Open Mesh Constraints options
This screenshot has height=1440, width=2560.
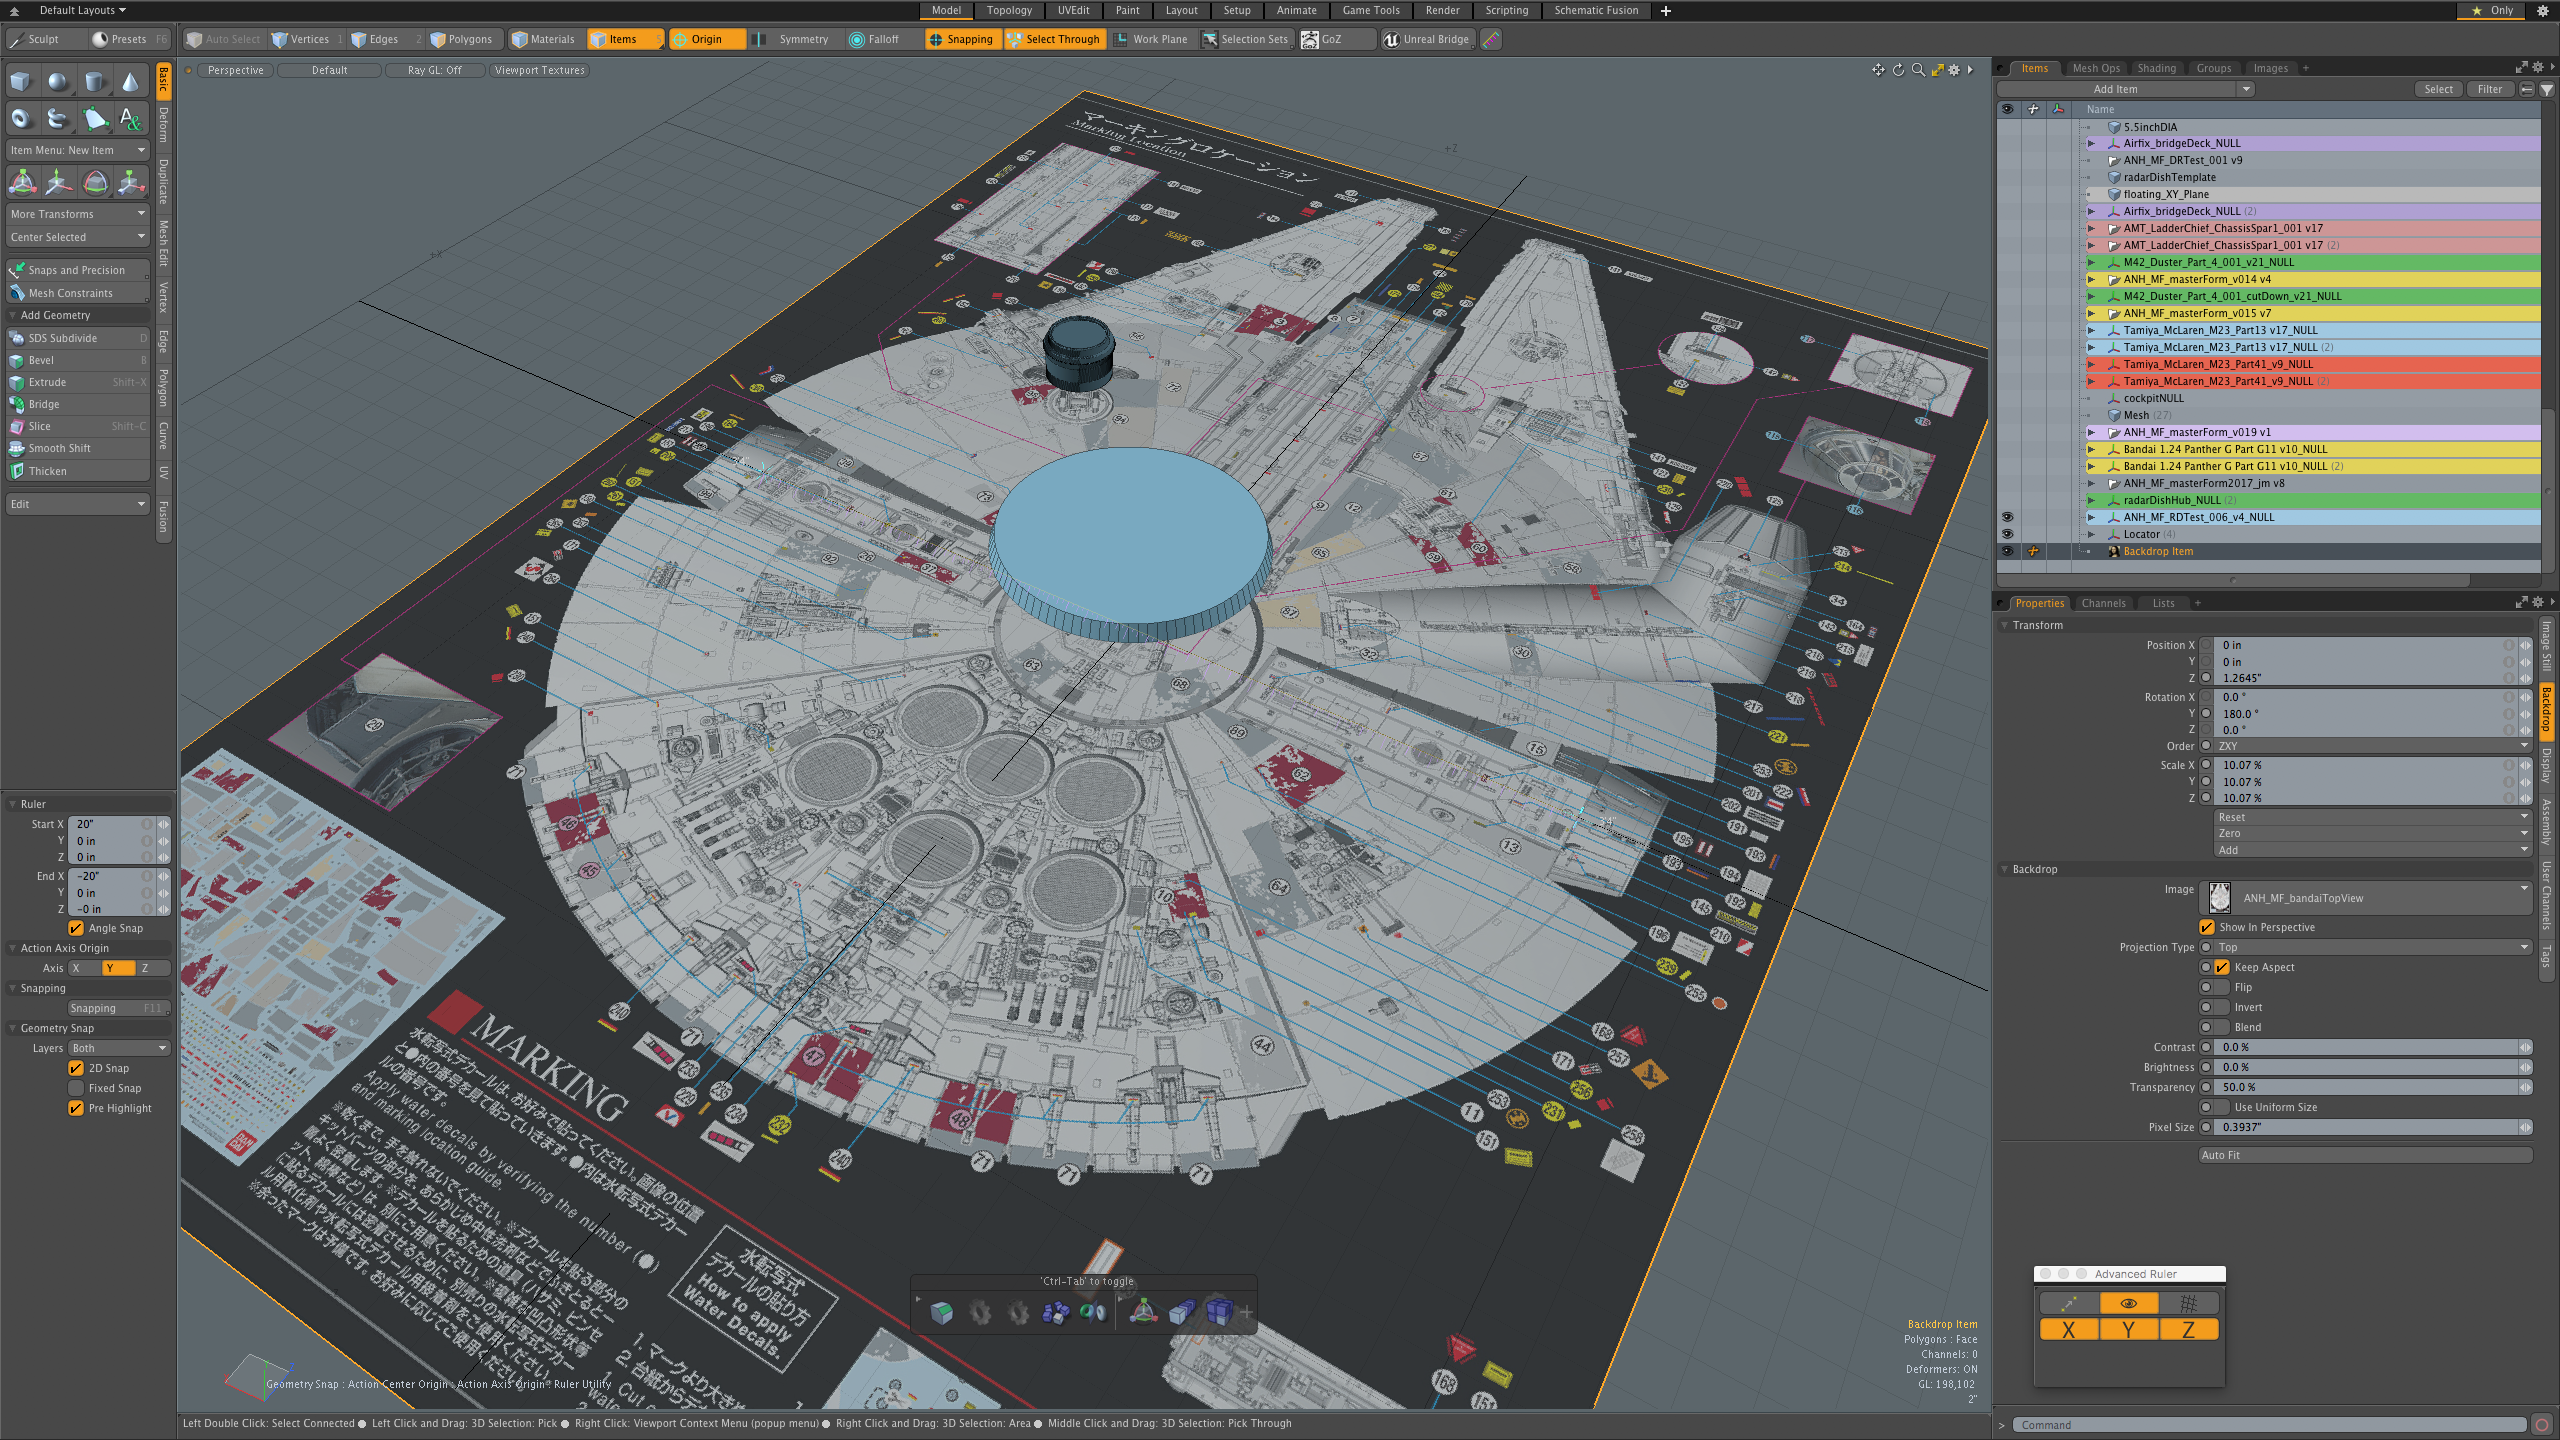[78, 293]
